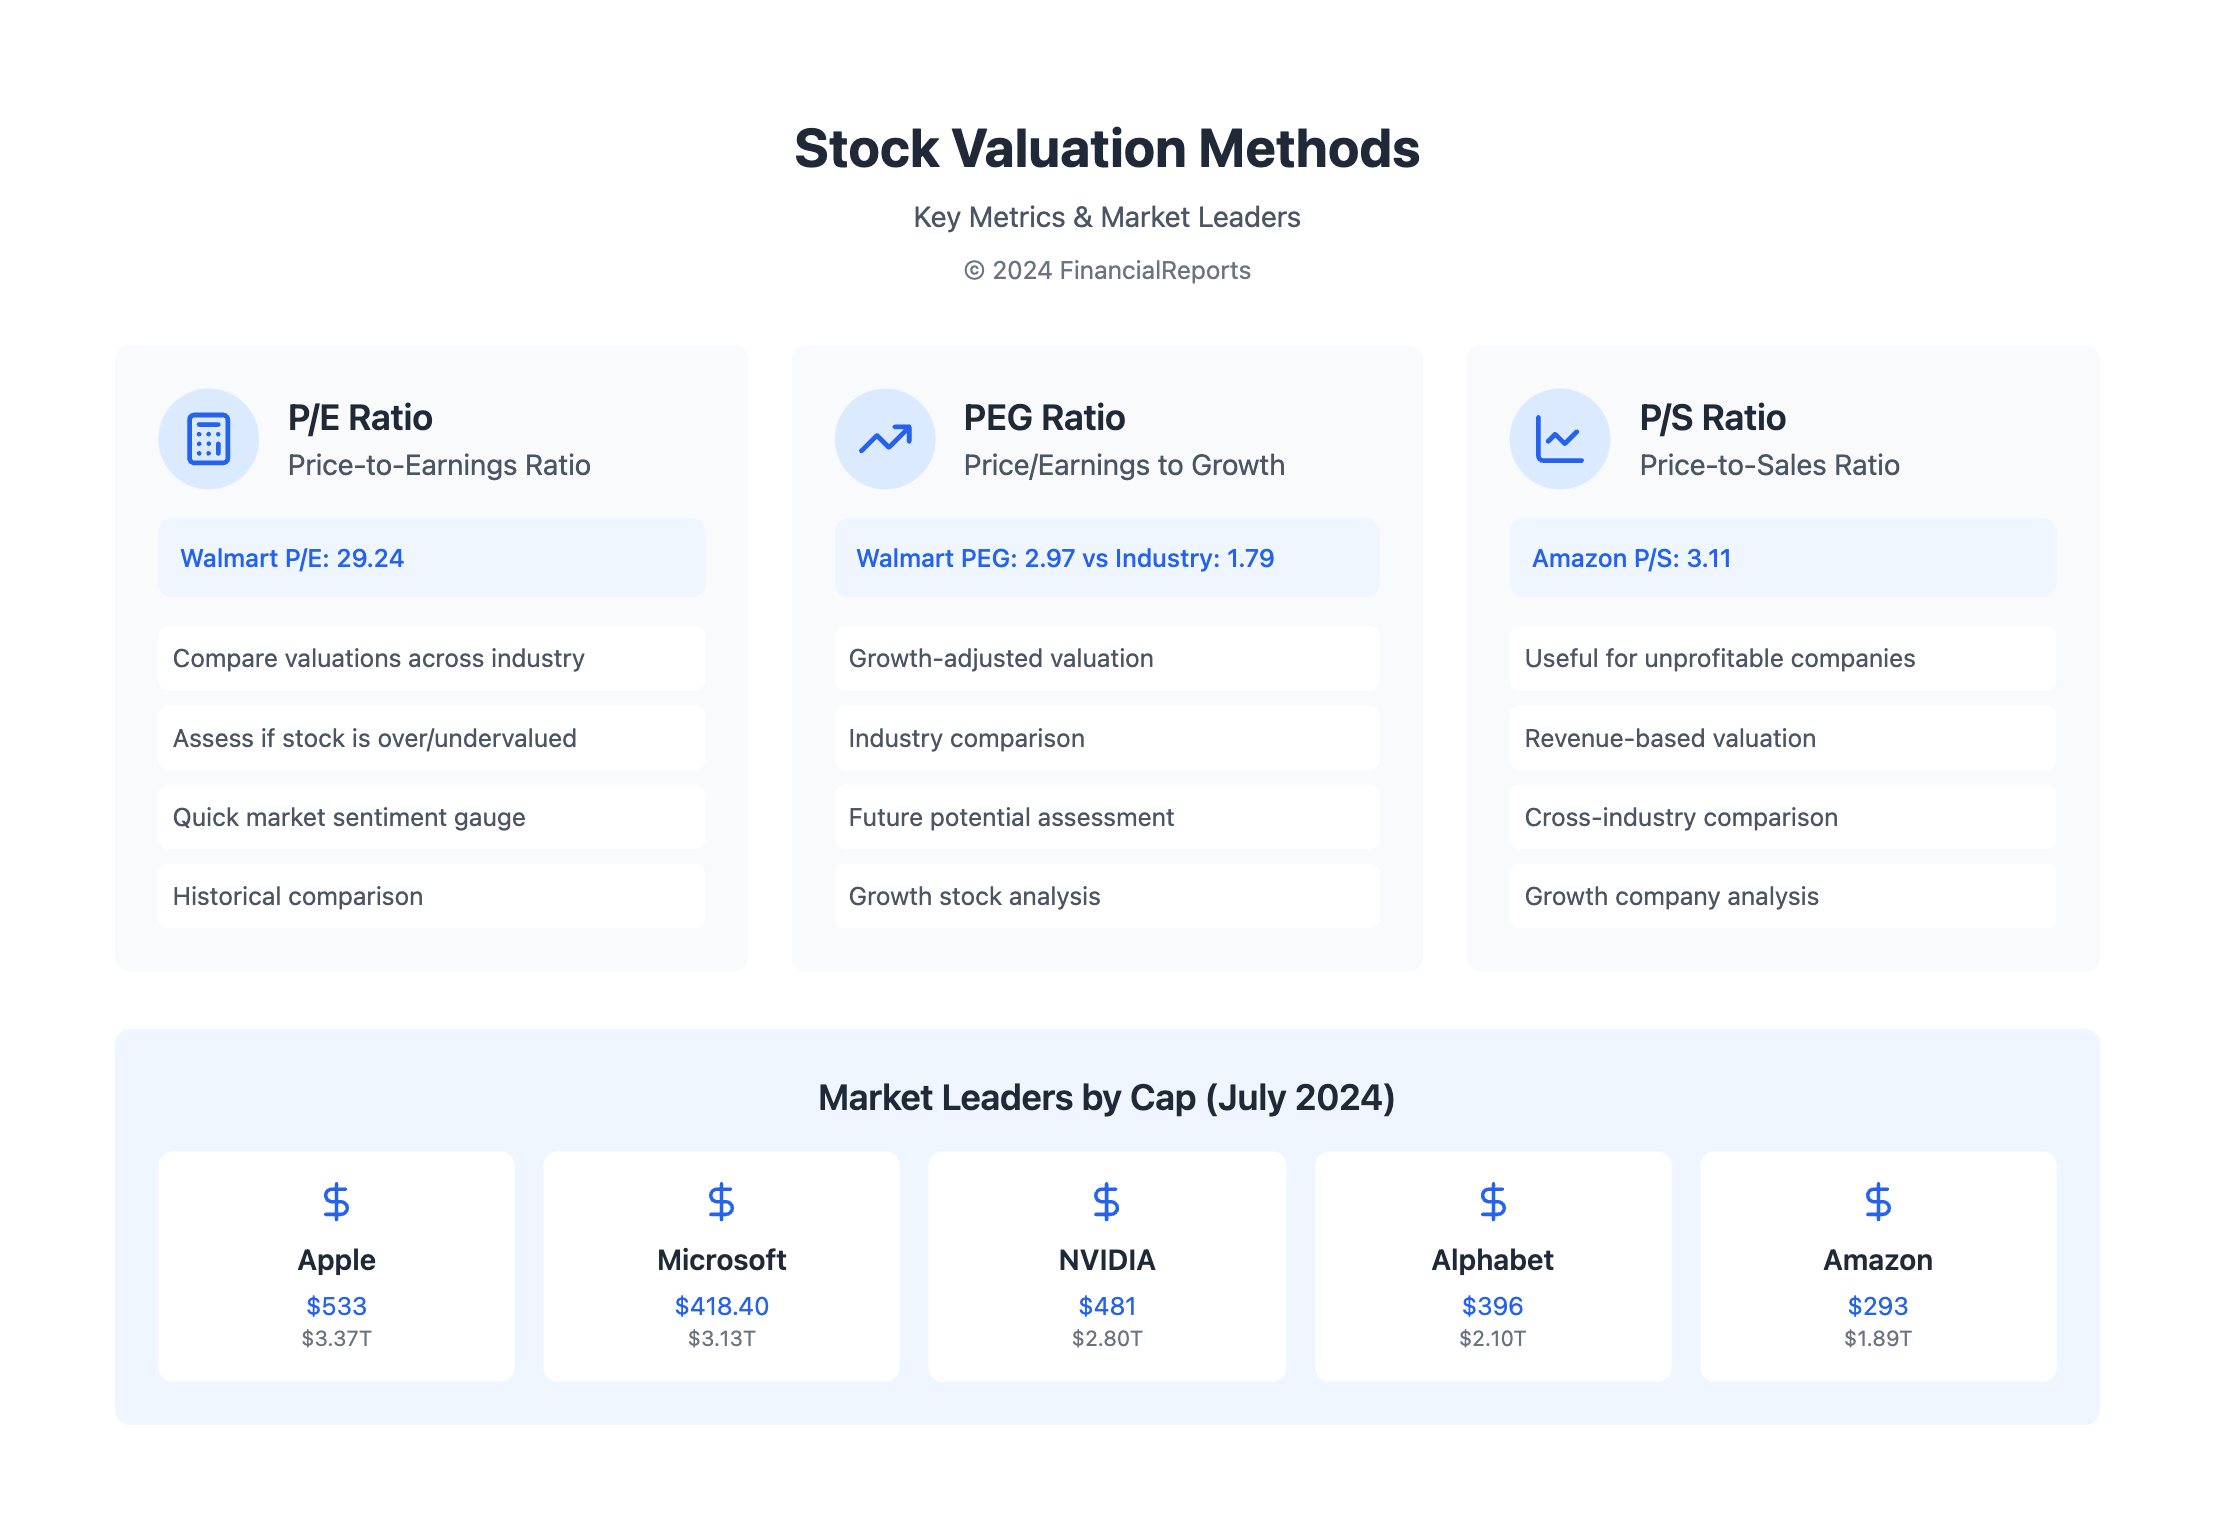Click the Microsoft $418.40 price

point(721,1306)
